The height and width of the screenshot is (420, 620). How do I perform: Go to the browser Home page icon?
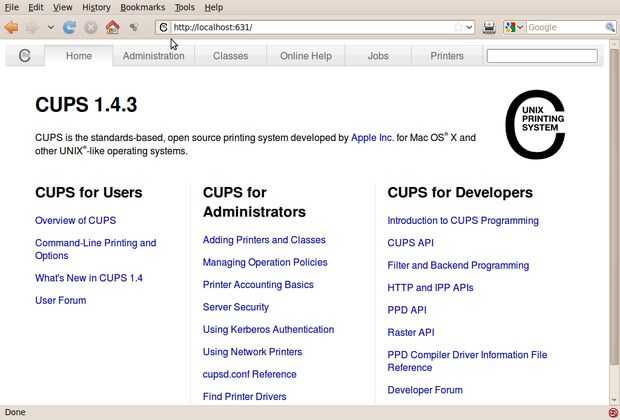(x=112, y=27)
